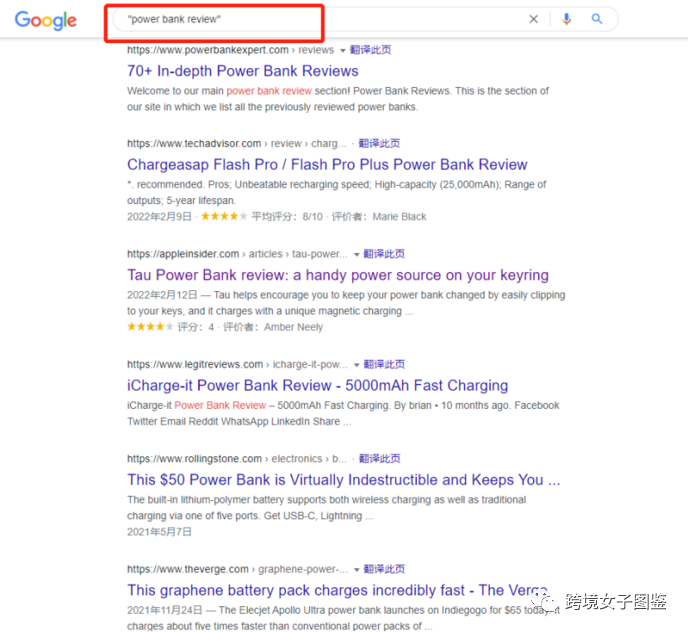Clear the search query with X
688x632 pixels.
click(534, 19)
